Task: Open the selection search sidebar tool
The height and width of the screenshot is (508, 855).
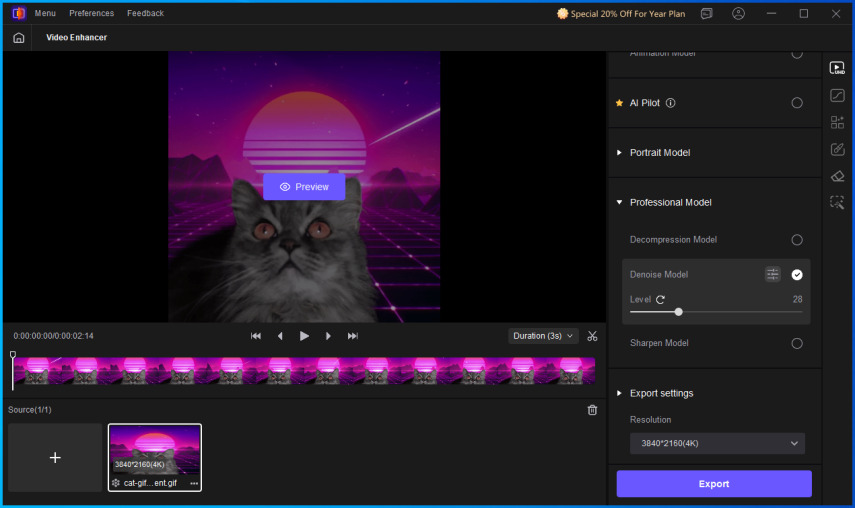Action: tap(837, 203)
